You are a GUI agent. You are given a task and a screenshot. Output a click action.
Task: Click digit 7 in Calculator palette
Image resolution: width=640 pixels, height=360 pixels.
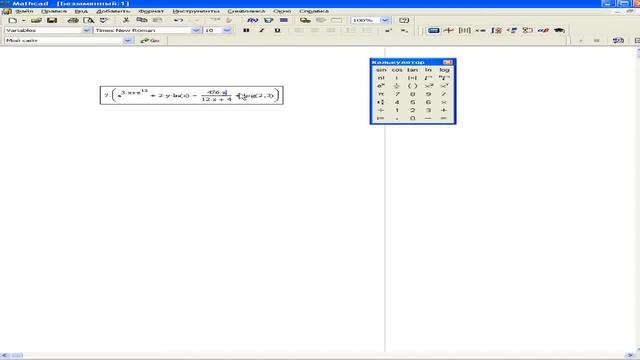(397, 94)
